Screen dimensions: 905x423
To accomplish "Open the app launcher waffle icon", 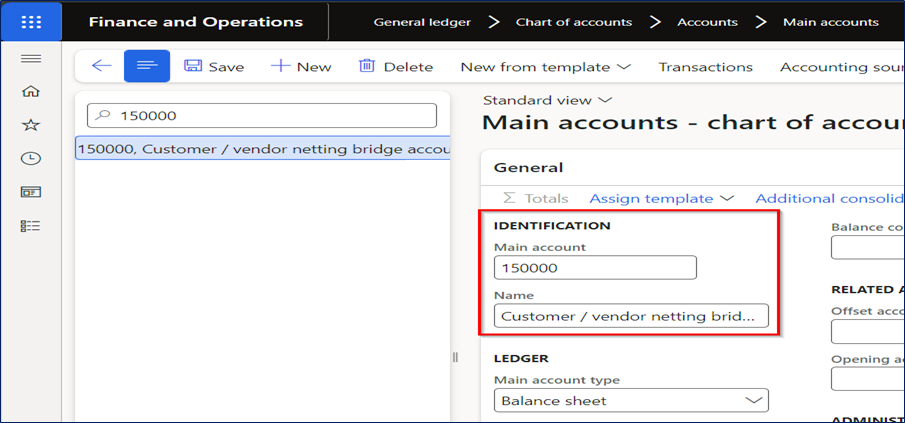I will point(31,22).
